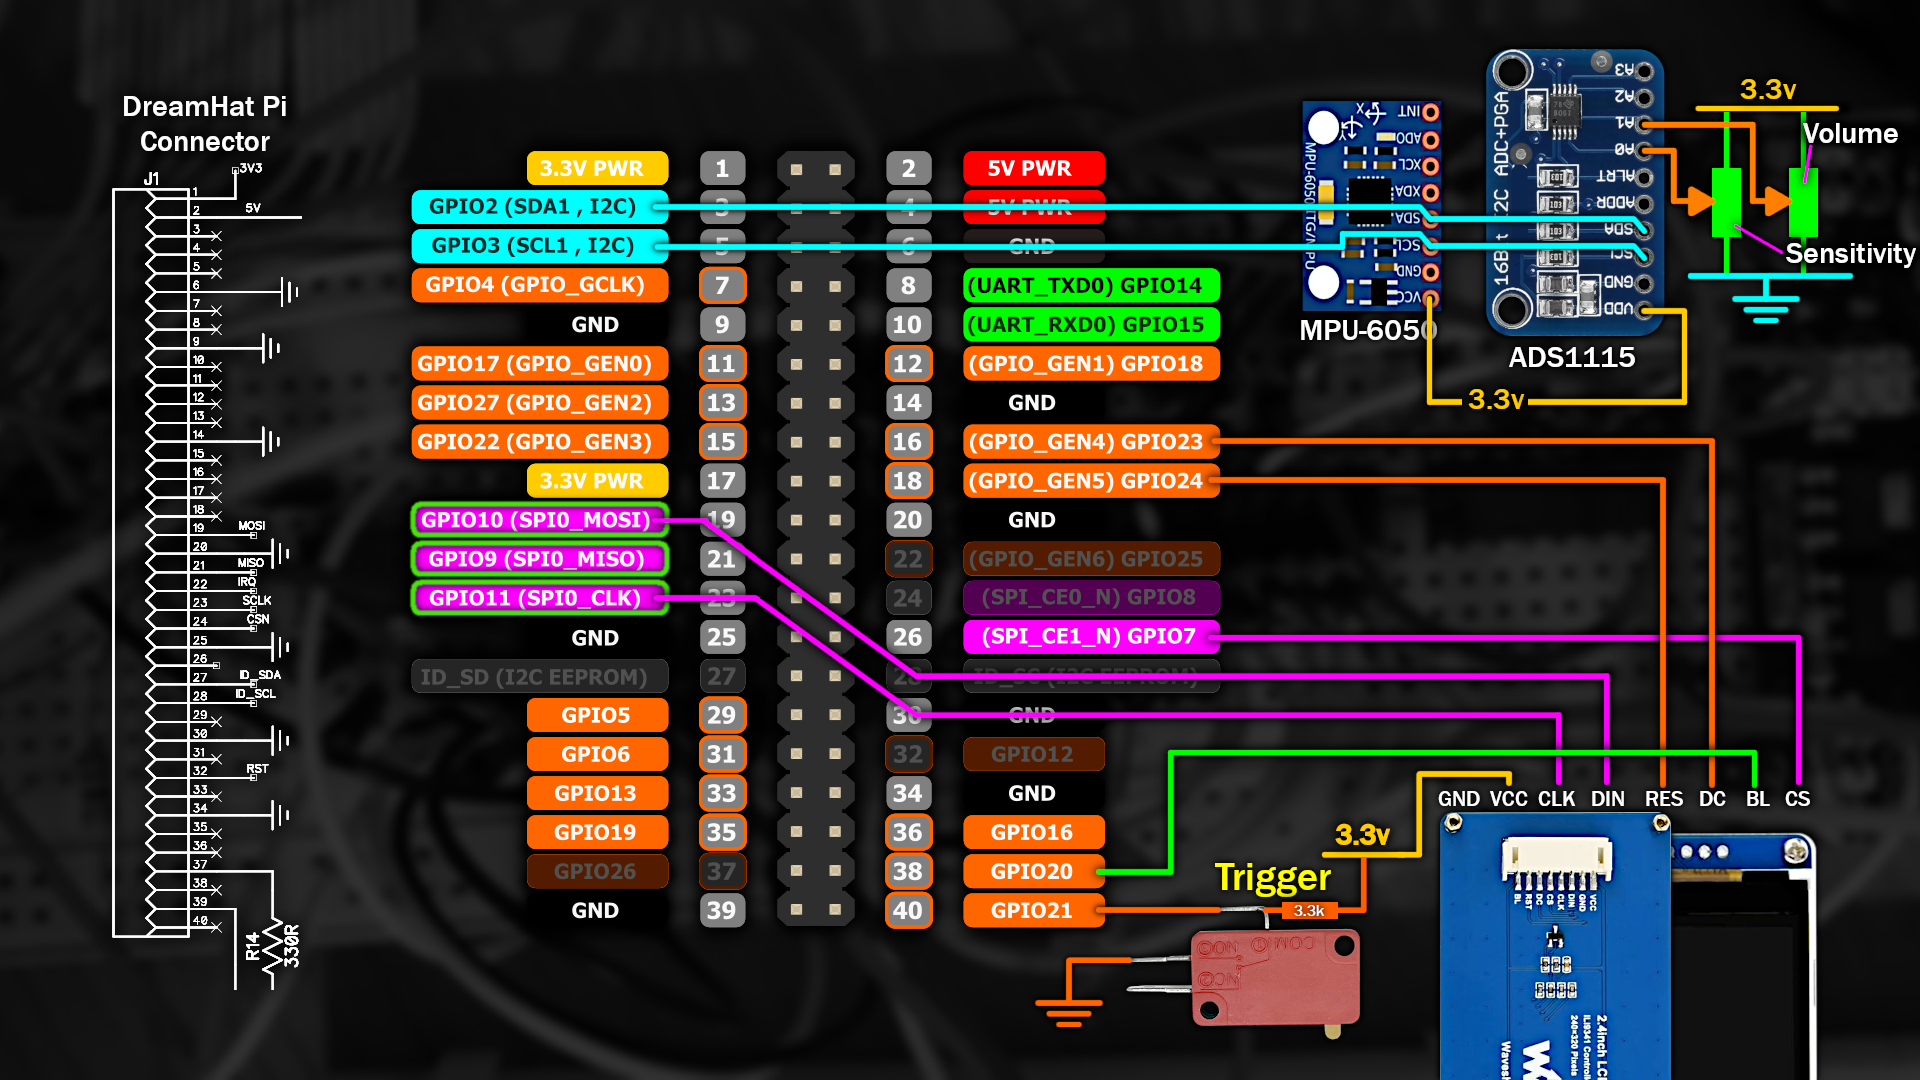The width and height of the screenshot is (1920, 1080).
Task: Click pin number 7 box
Action: (x=722, y=285)
